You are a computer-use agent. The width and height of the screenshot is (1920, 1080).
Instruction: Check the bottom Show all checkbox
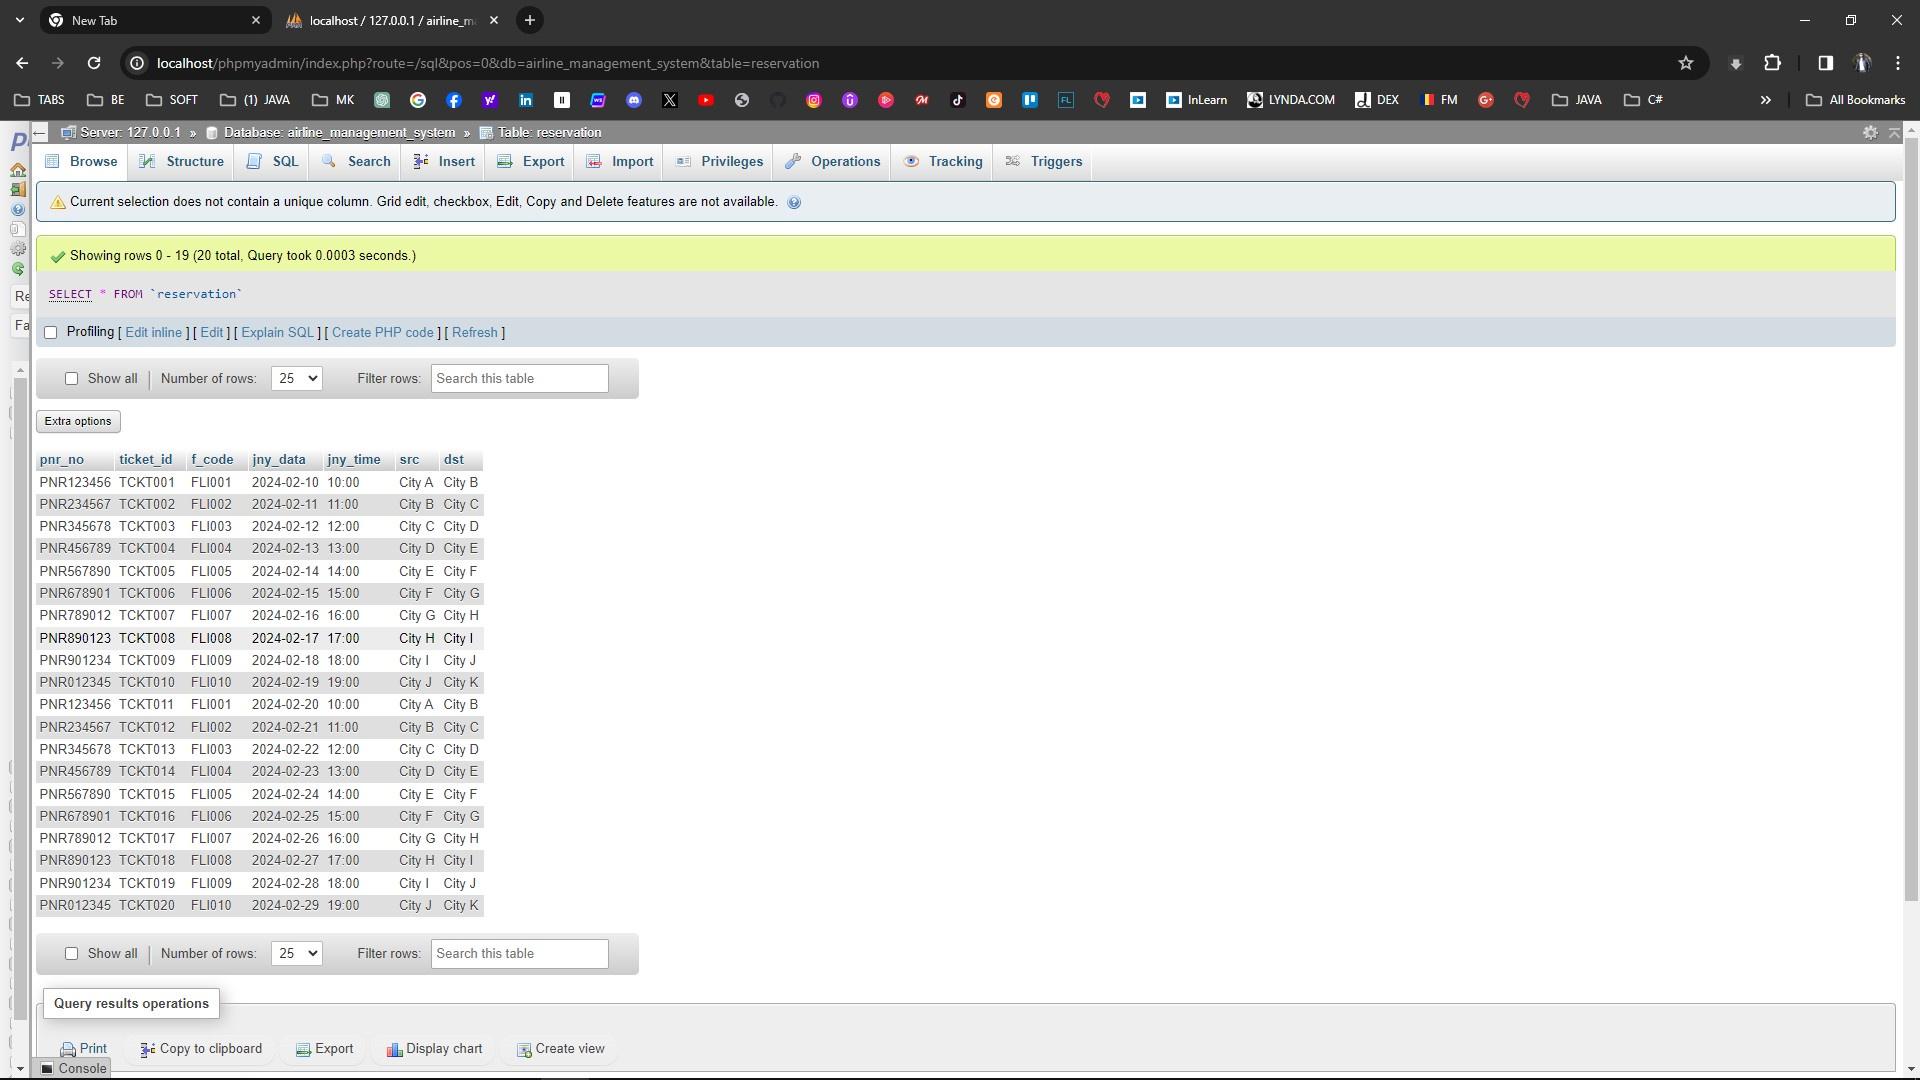71,954
